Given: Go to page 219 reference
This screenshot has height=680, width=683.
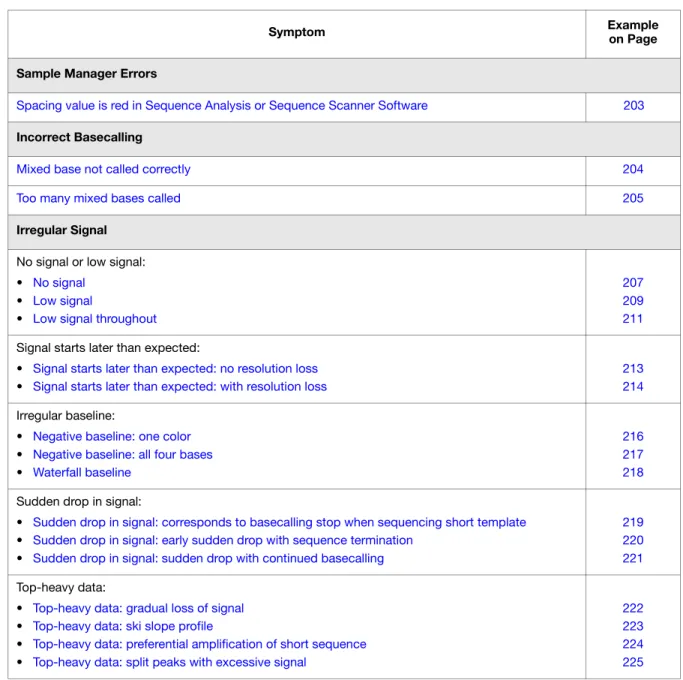Looking at the screenshot, I should click(x=633, y=522).
